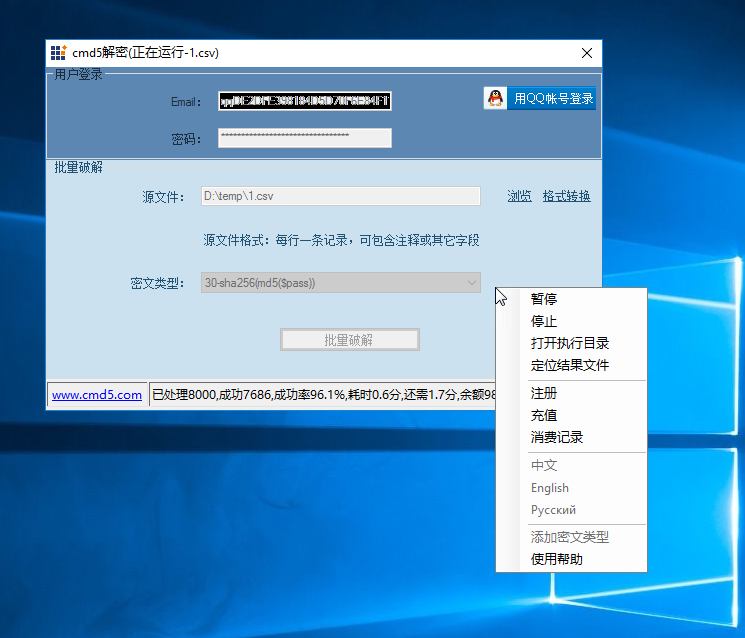This screenshot has width=745, height=638.
Task: Click the 用户登录 group label
Action: (78, 75)
